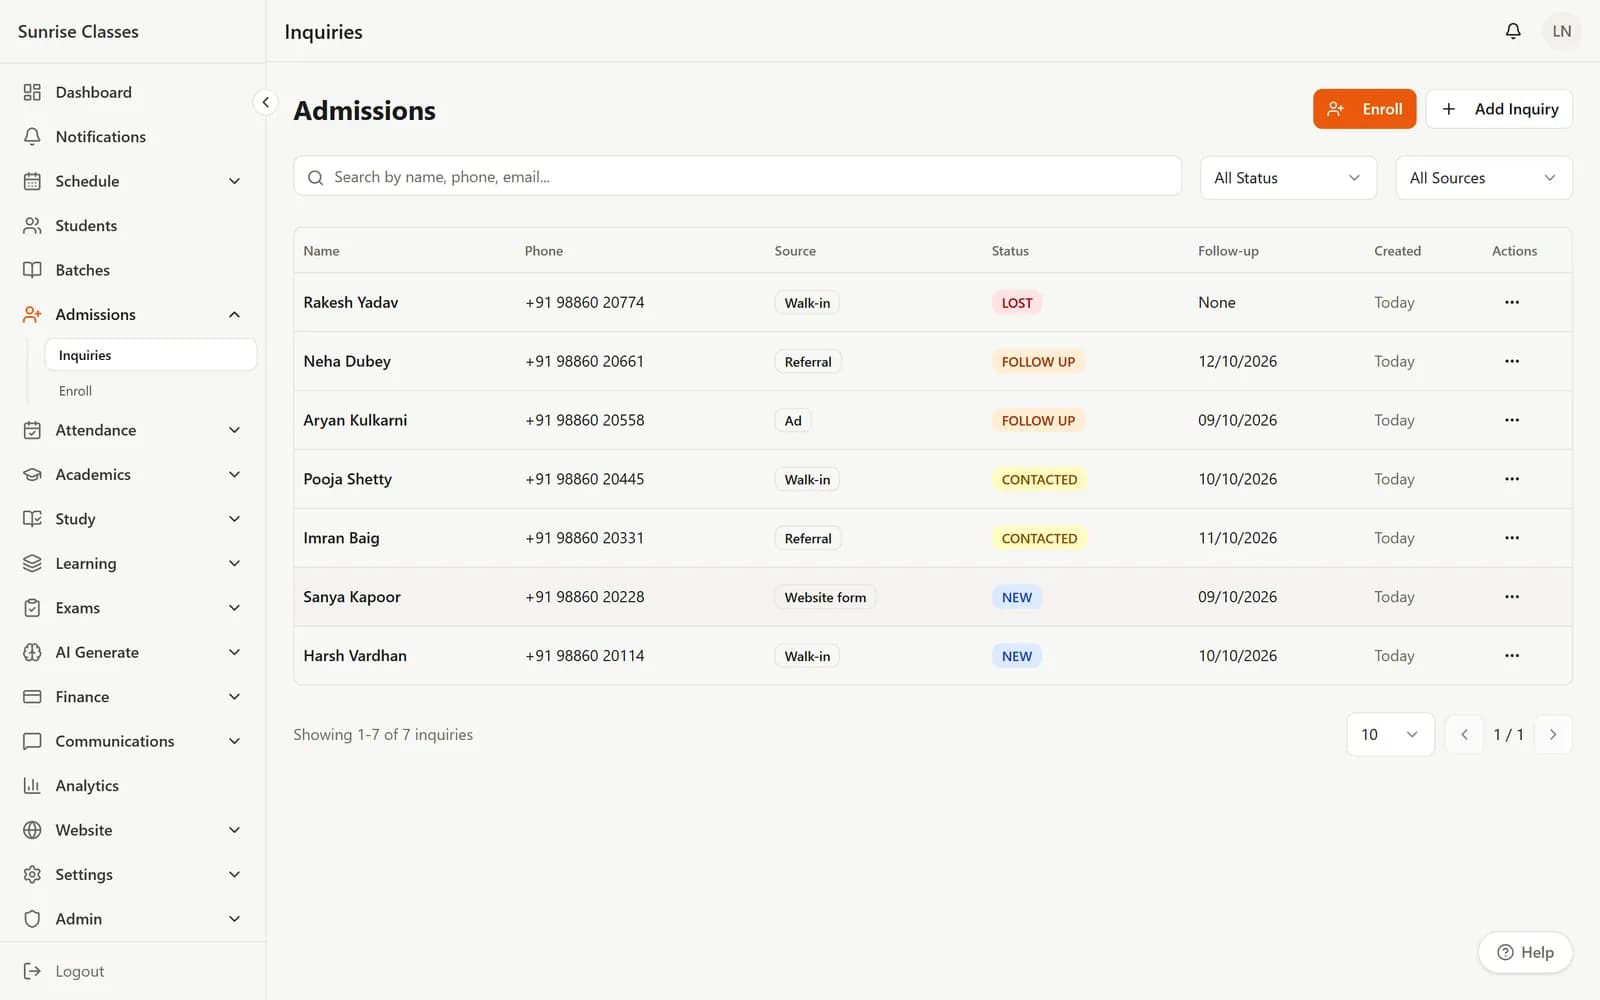
Task: Open actions menu for Sanya Kapoor
Action: (x=1512, y=597)
